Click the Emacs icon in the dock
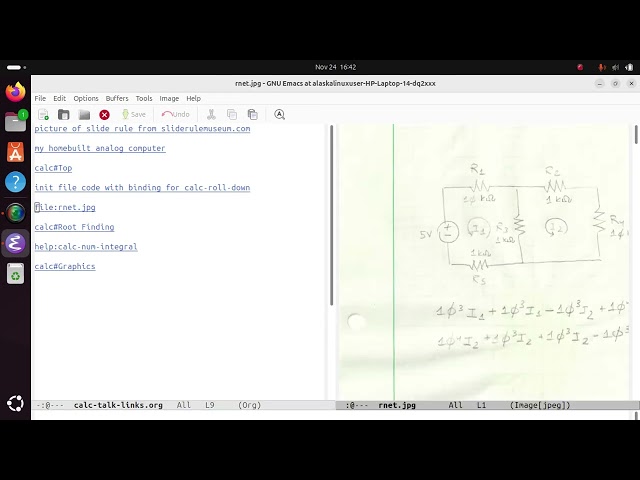 (x=16, y=243)
